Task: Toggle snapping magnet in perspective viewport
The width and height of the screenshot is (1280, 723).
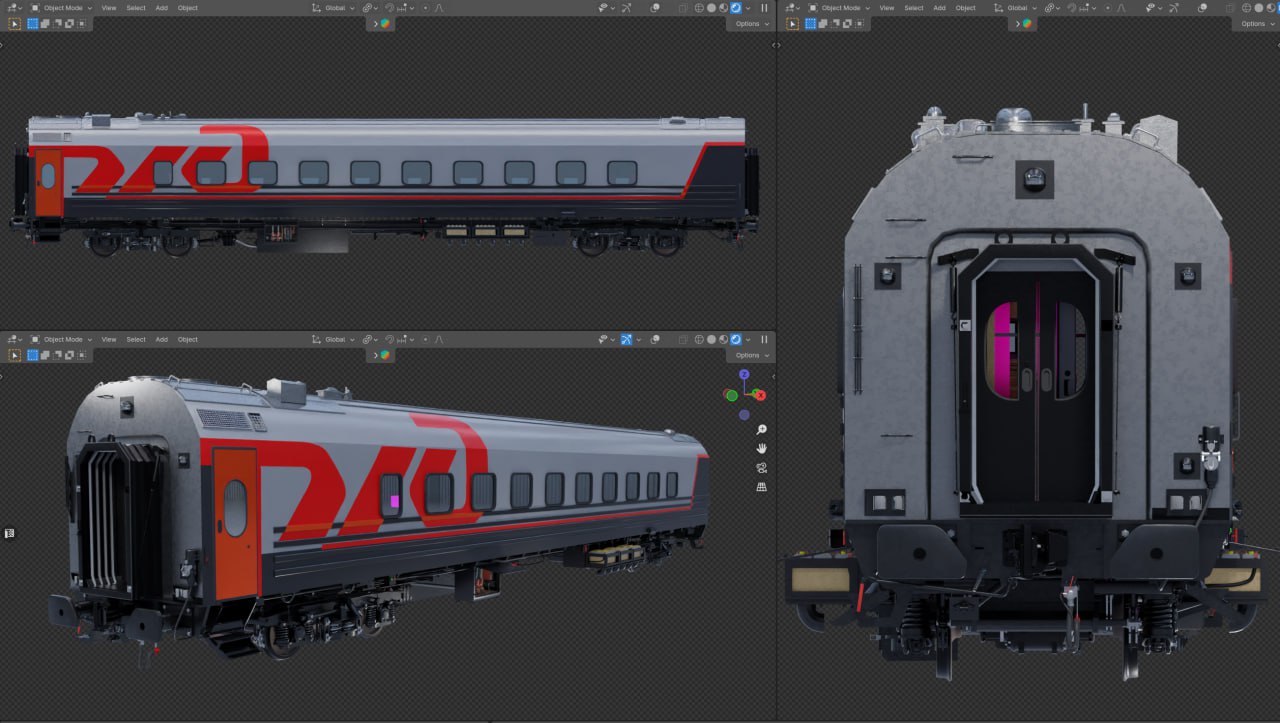Action: pos(390,340)
